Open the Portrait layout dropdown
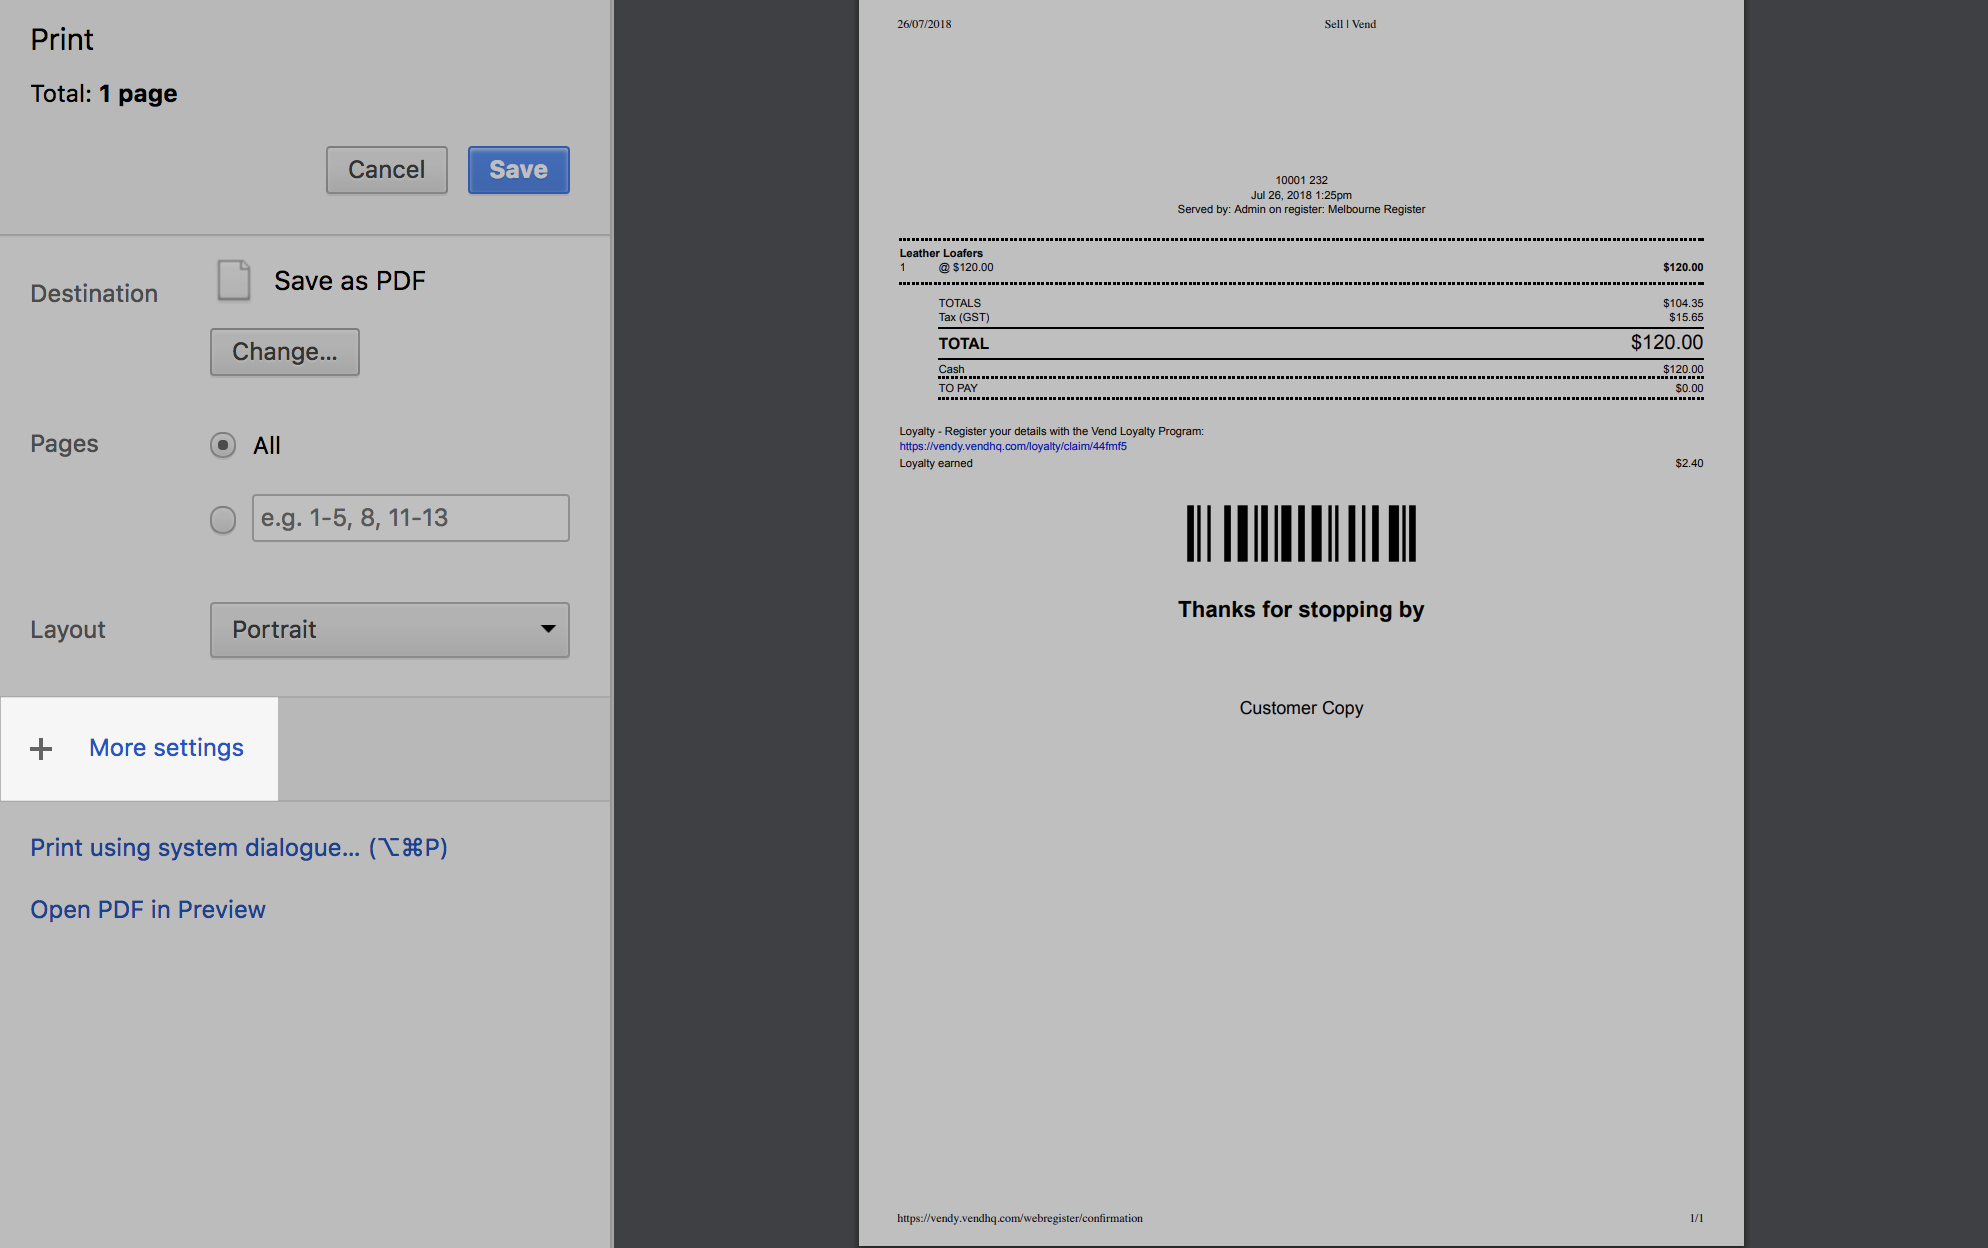Viewport: 1988px width, 1248px height. [389, 630]
